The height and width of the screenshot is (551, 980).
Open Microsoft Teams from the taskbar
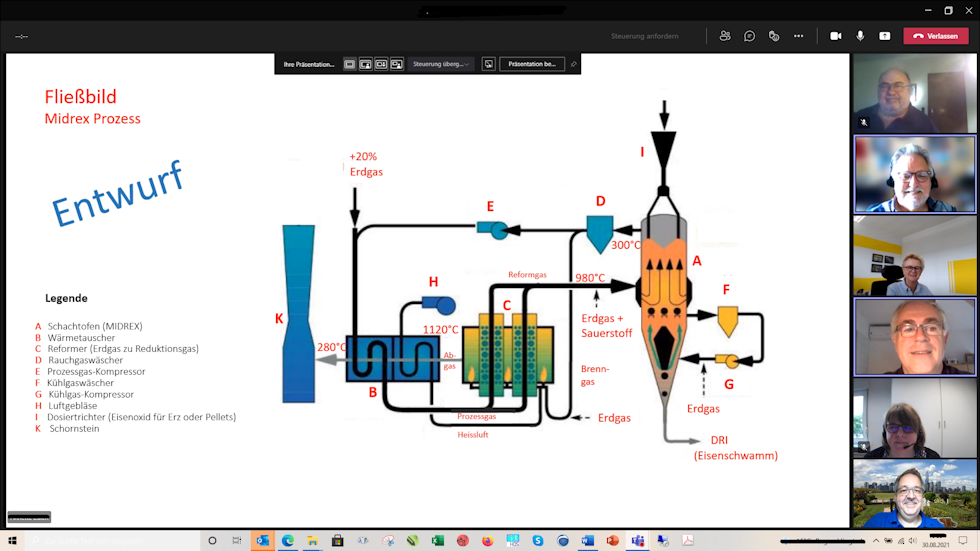click(x=638, y=540)
